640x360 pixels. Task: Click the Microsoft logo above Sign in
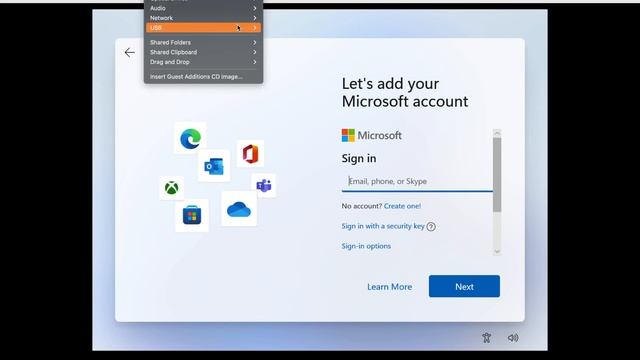coord(371,135)
